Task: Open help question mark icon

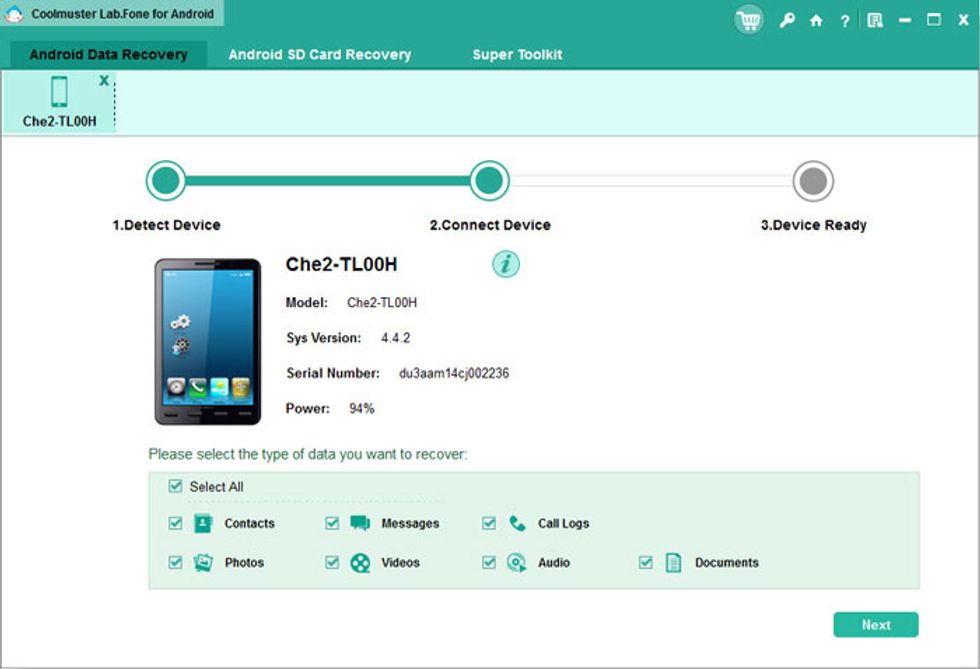Action: point(845,21)
